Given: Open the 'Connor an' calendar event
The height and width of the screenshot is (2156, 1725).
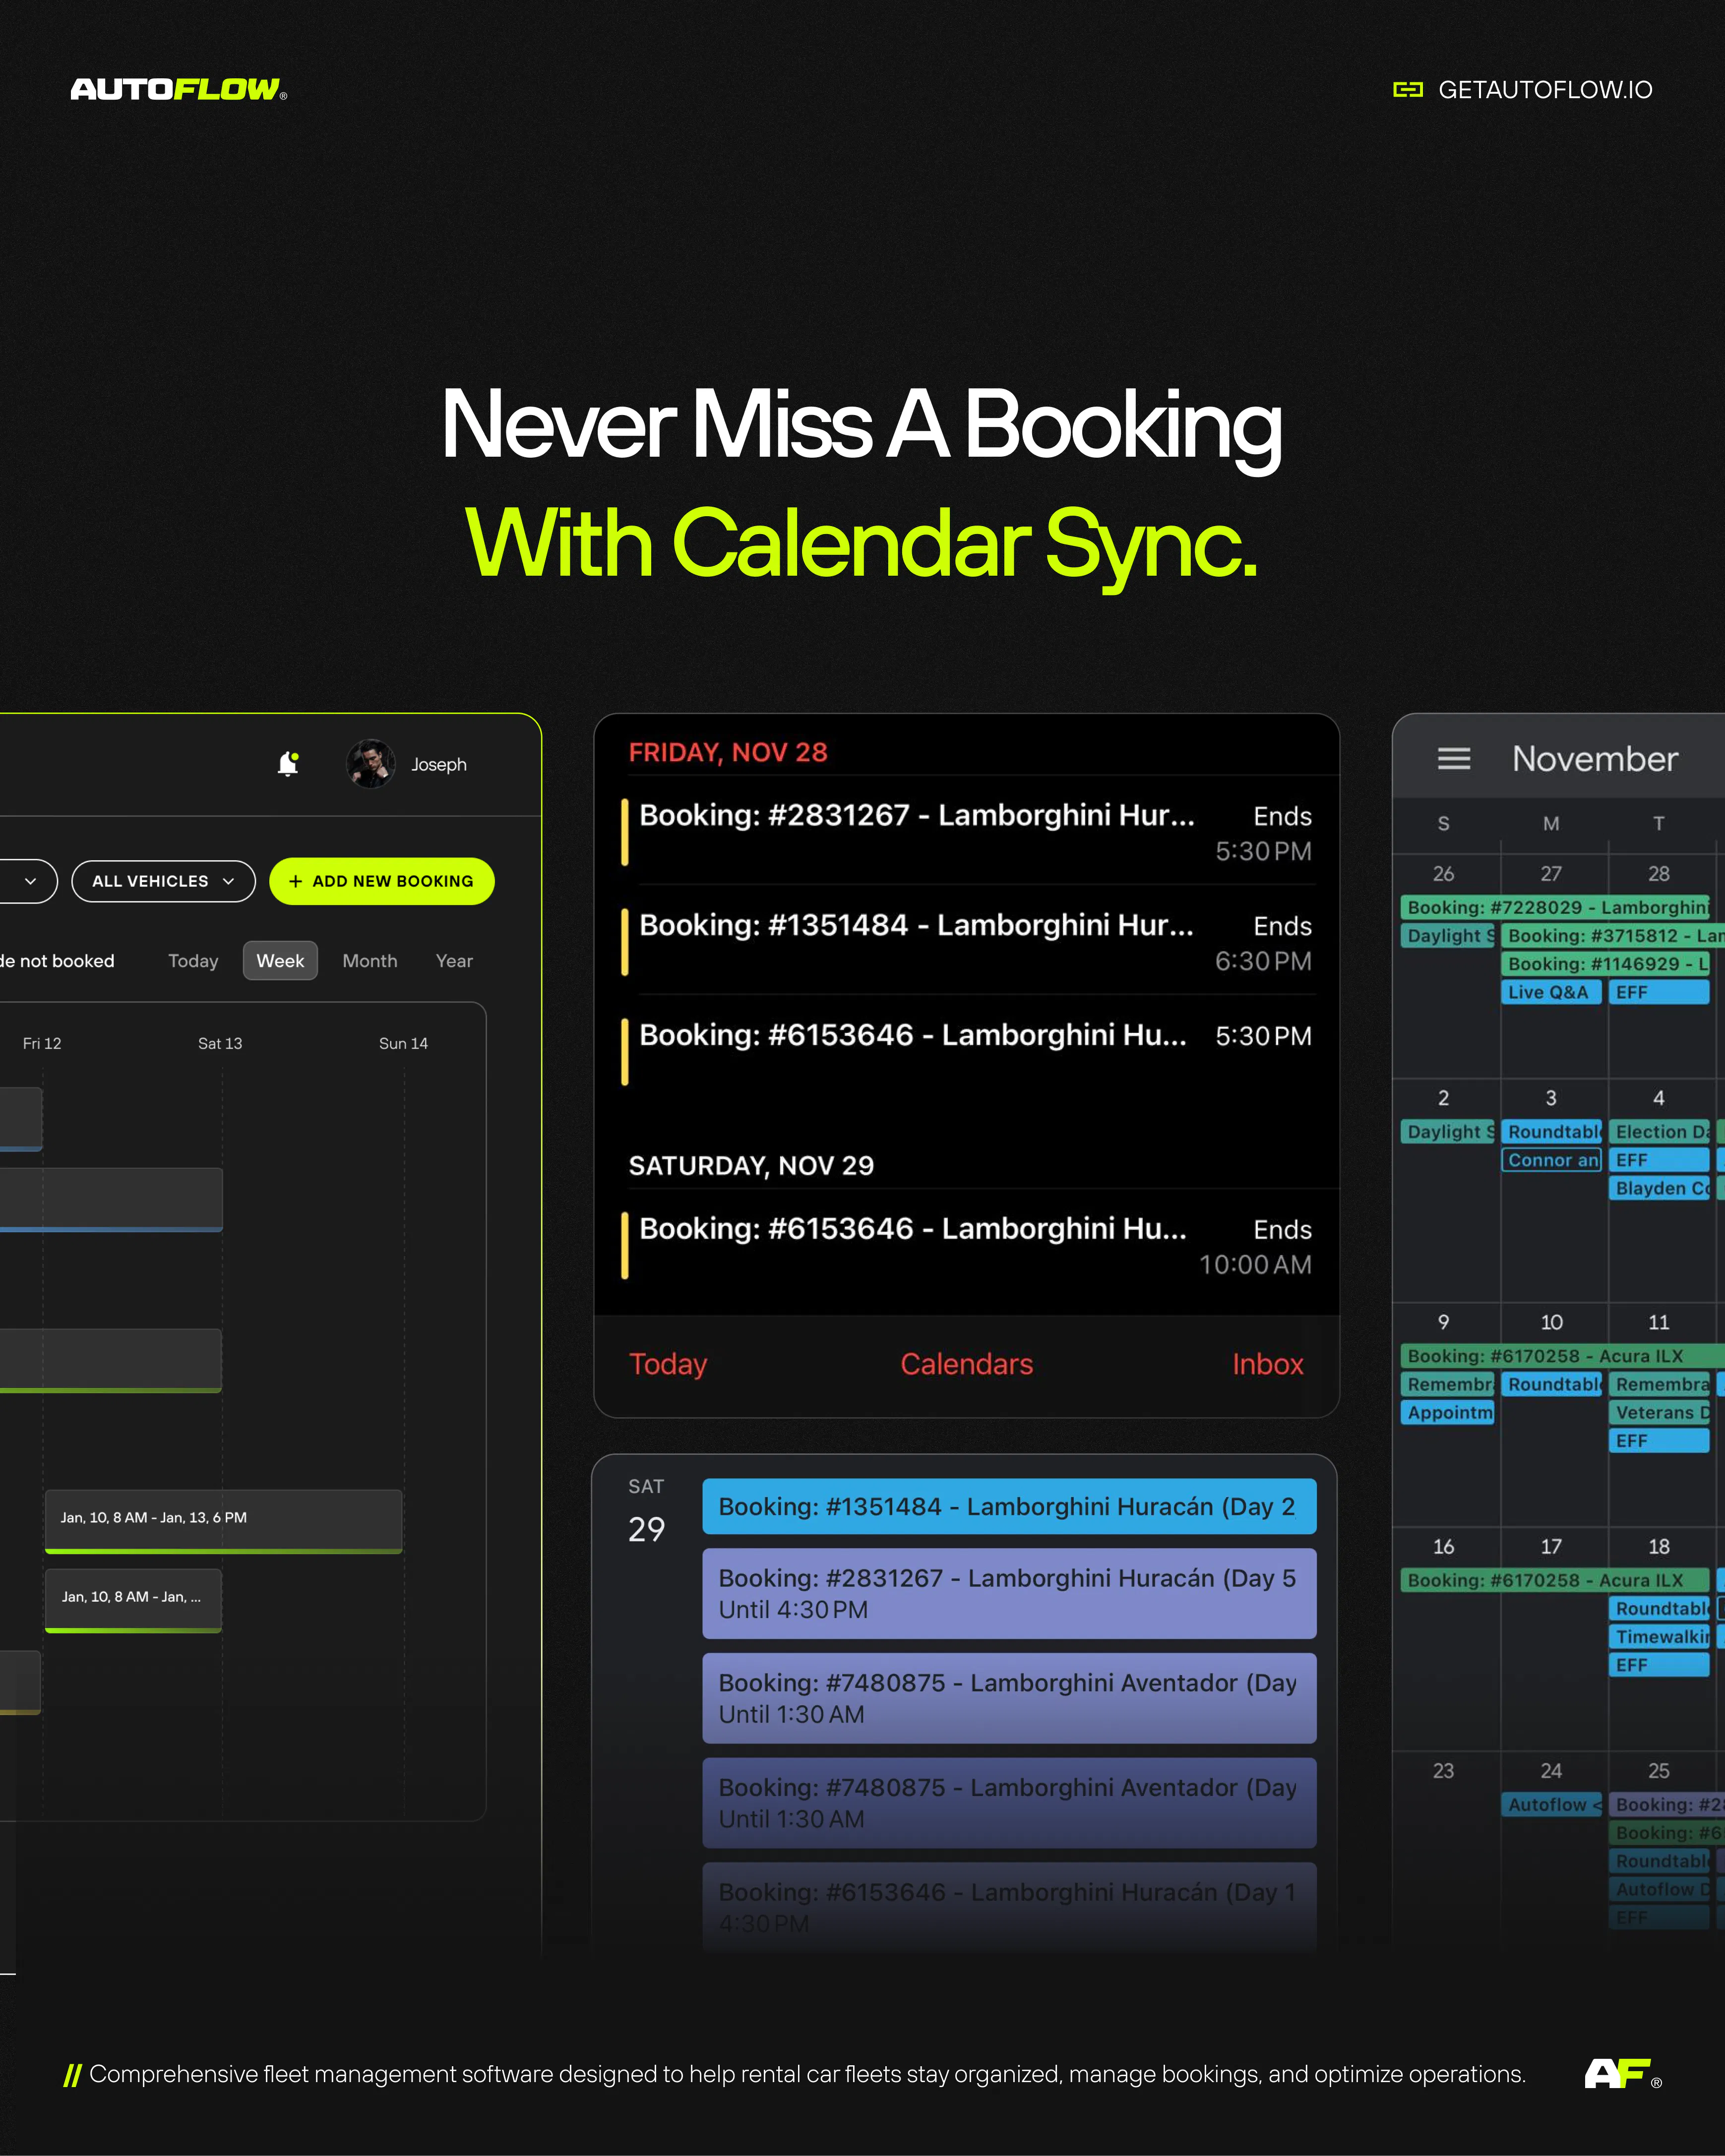Looking at the screenshot, I should (x=1551, y=1160).
